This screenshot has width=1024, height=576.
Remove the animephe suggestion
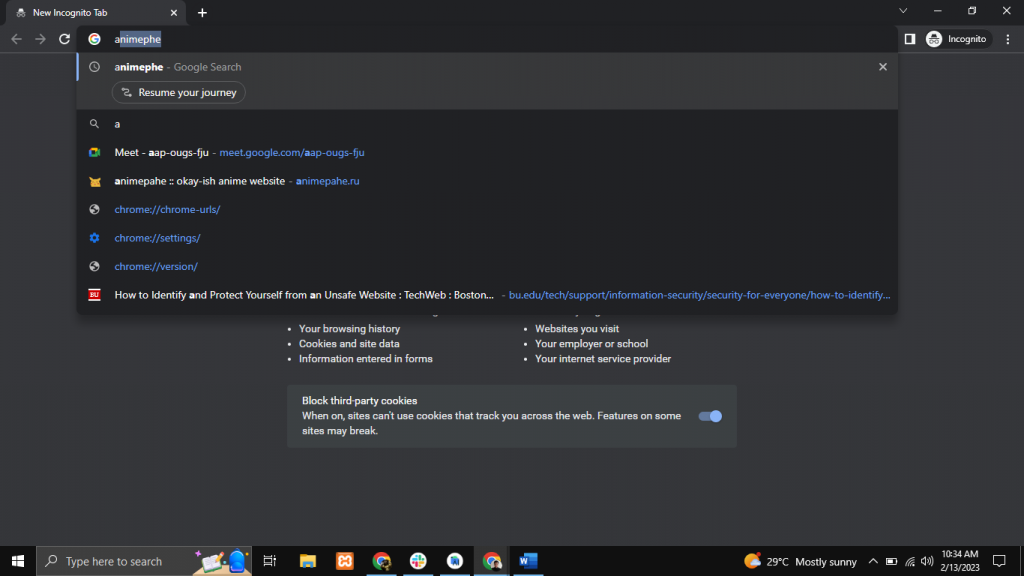tap(883, 67)
